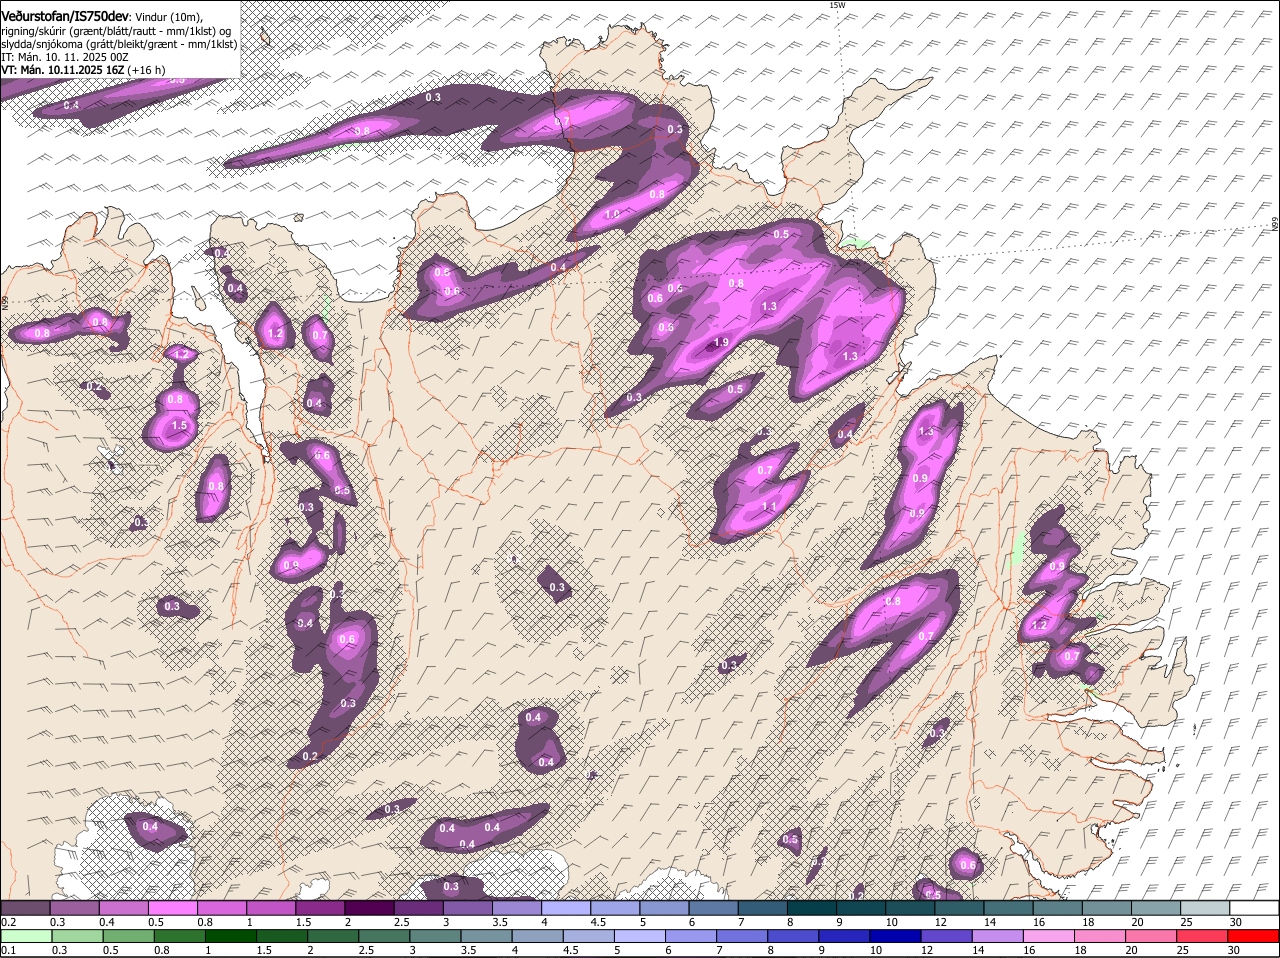Click the '(+16 h)' forecast offset text

click(x=146, y=70)
